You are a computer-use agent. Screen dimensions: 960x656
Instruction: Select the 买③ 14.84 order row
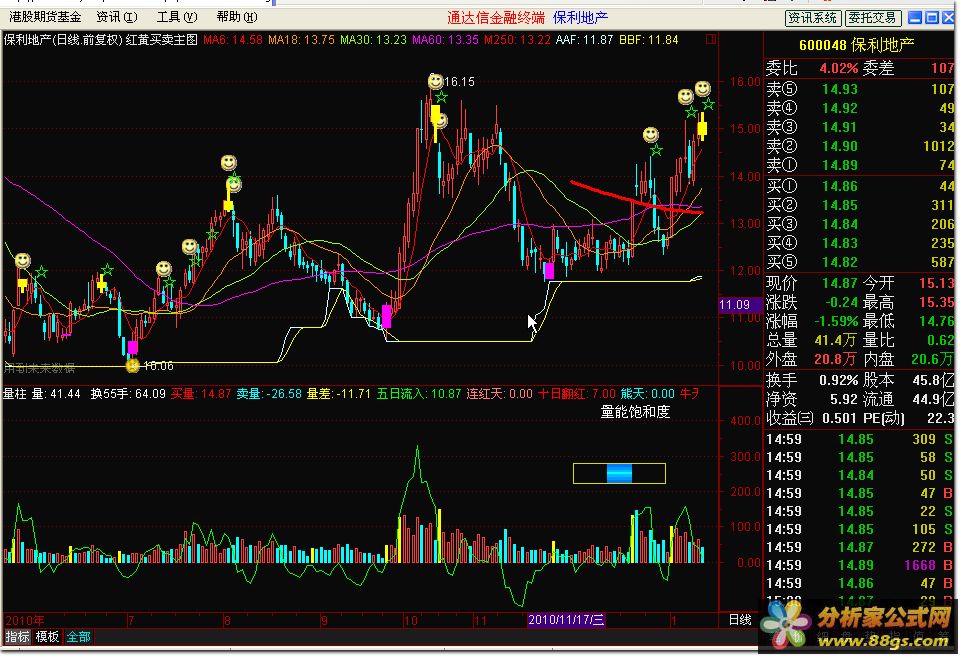[860, 224]
